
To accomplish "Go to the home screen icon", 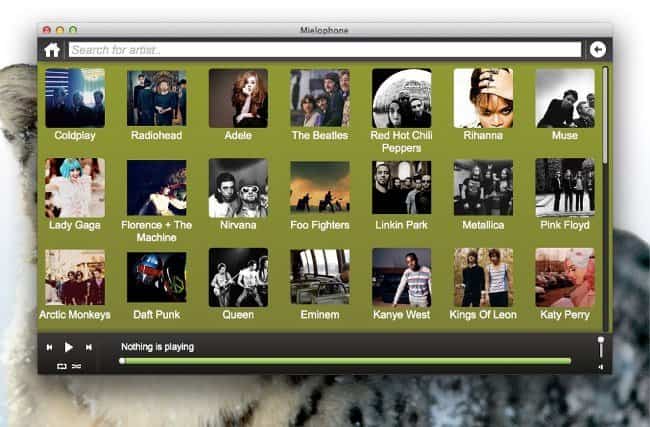I will [52, 50].
